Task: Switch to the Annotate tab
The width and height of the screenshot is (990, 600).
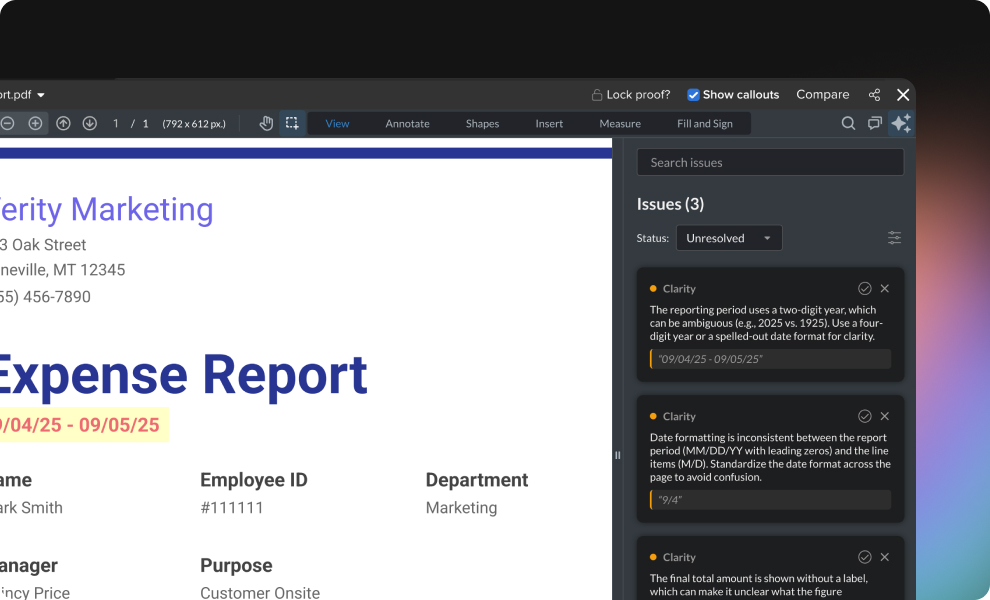Action: [x=407, y=124]
